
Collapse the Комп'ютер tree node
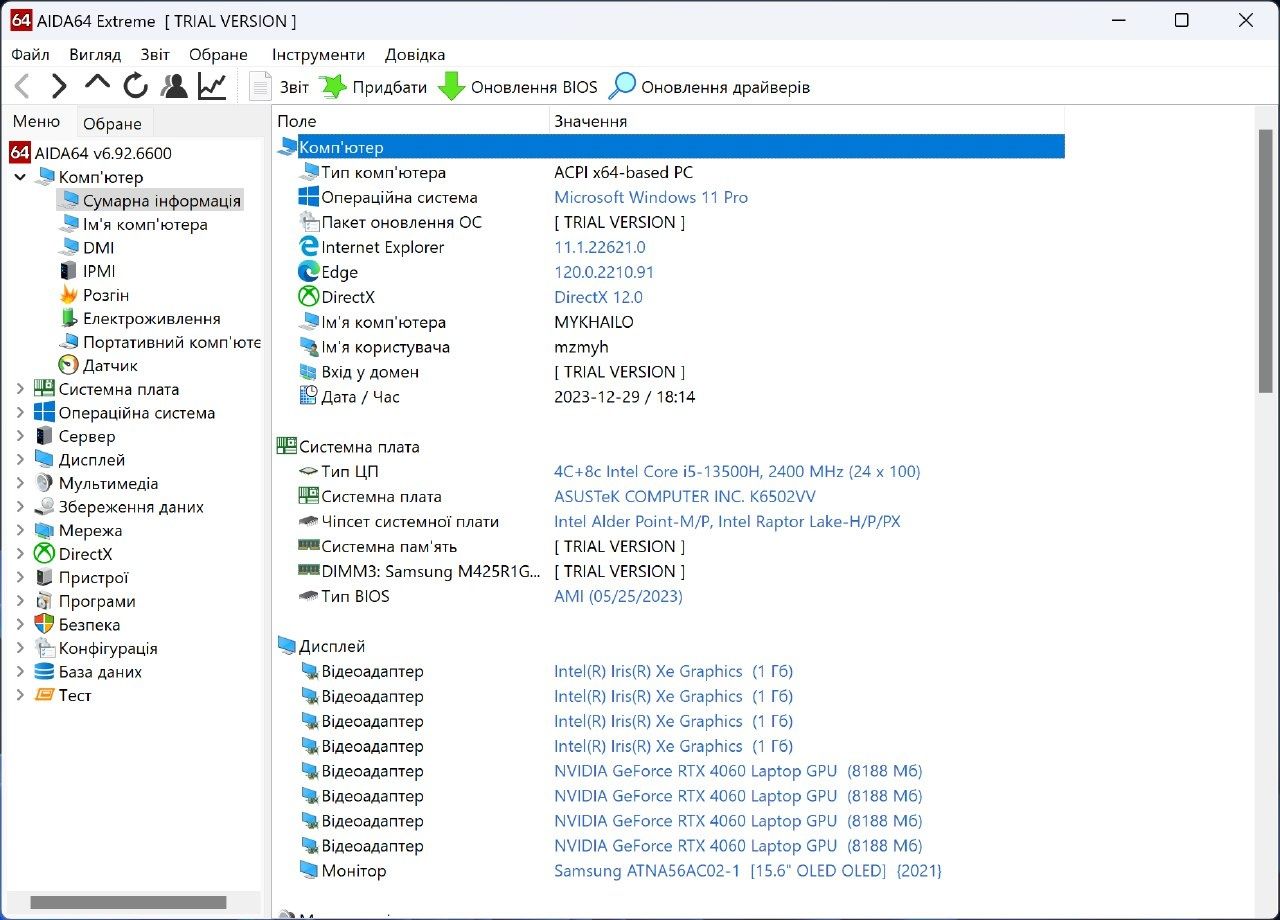click(x=20, y=177)
